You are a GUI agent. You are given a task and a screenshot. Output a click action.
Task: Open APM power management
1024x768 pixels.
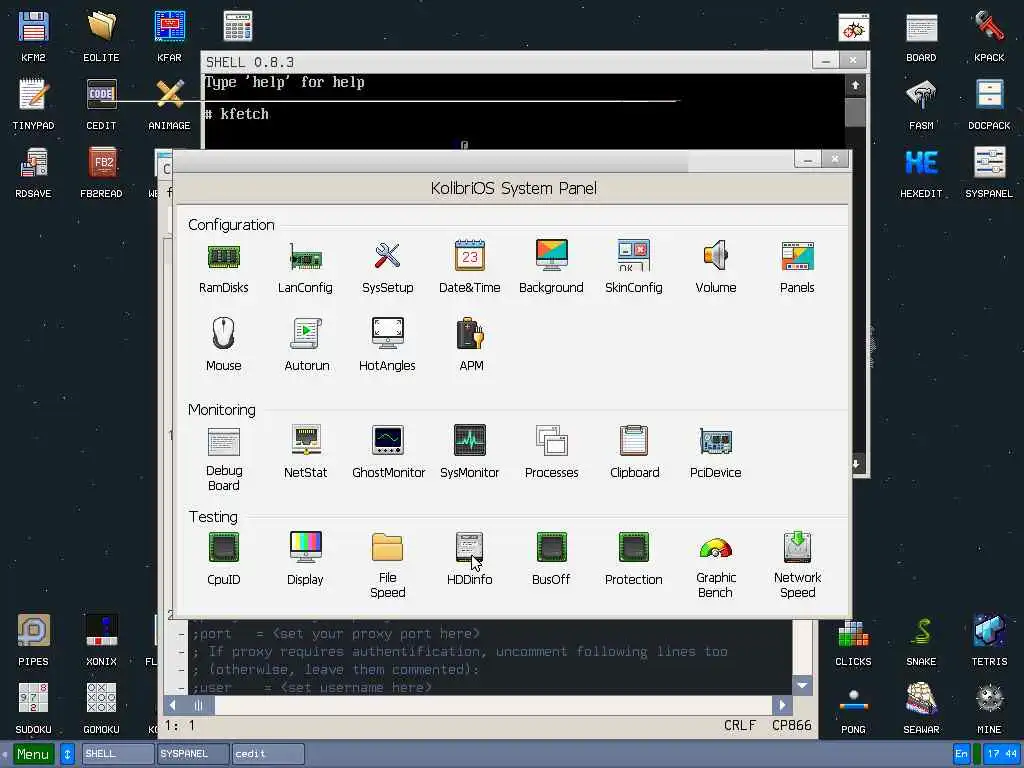(470, 345)
